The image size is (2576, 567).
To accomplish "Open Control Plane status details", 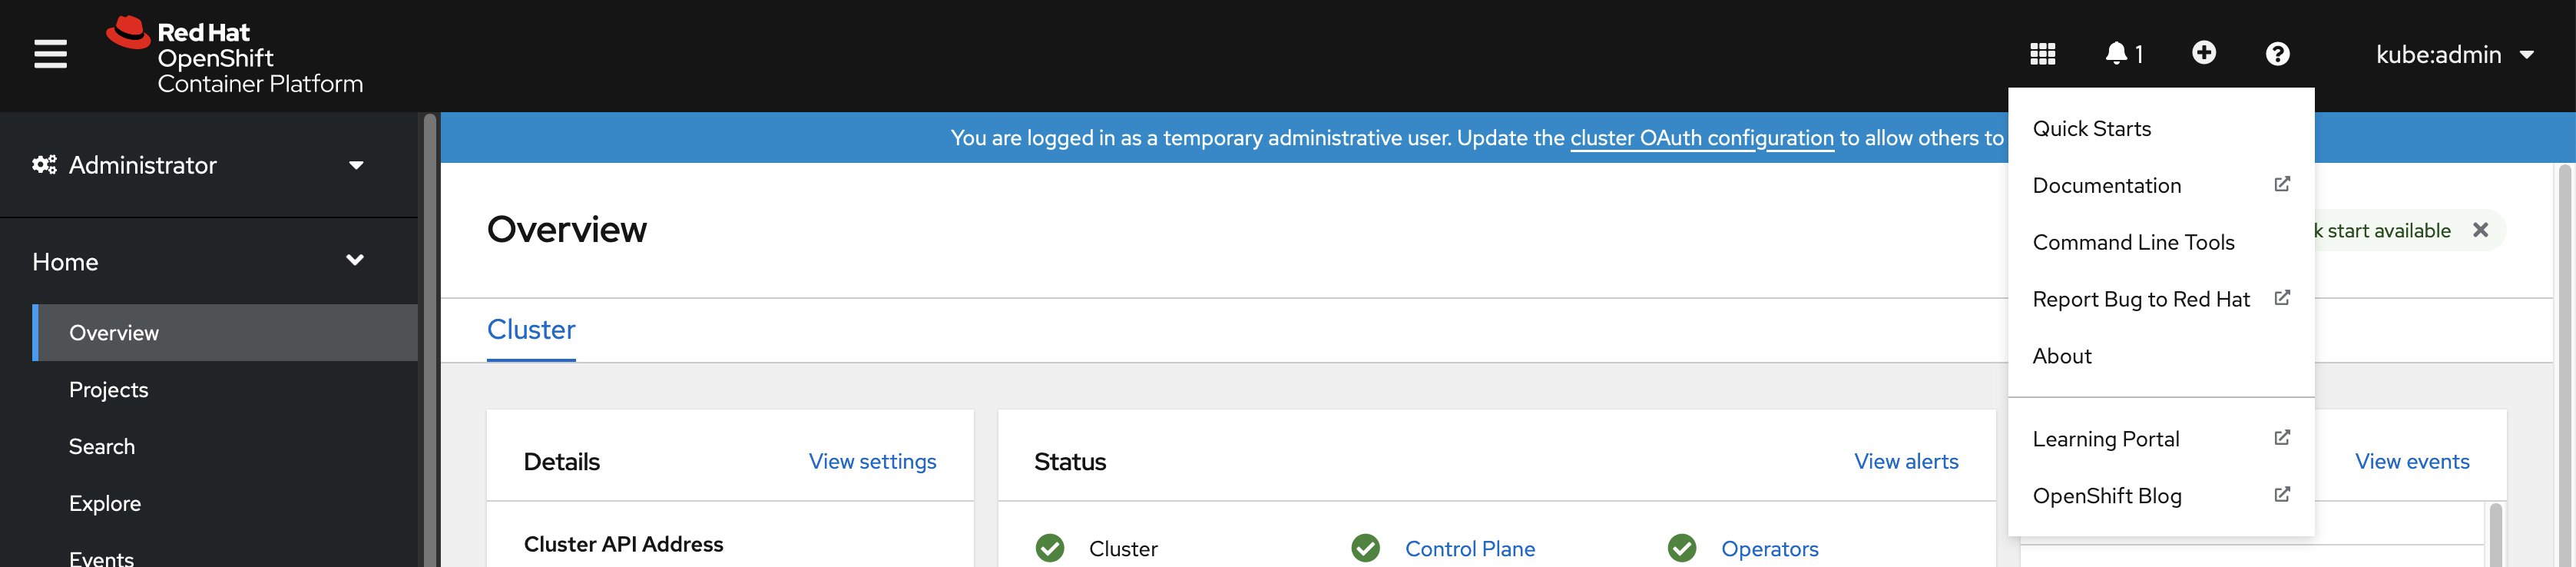I will click(1470, 548).
